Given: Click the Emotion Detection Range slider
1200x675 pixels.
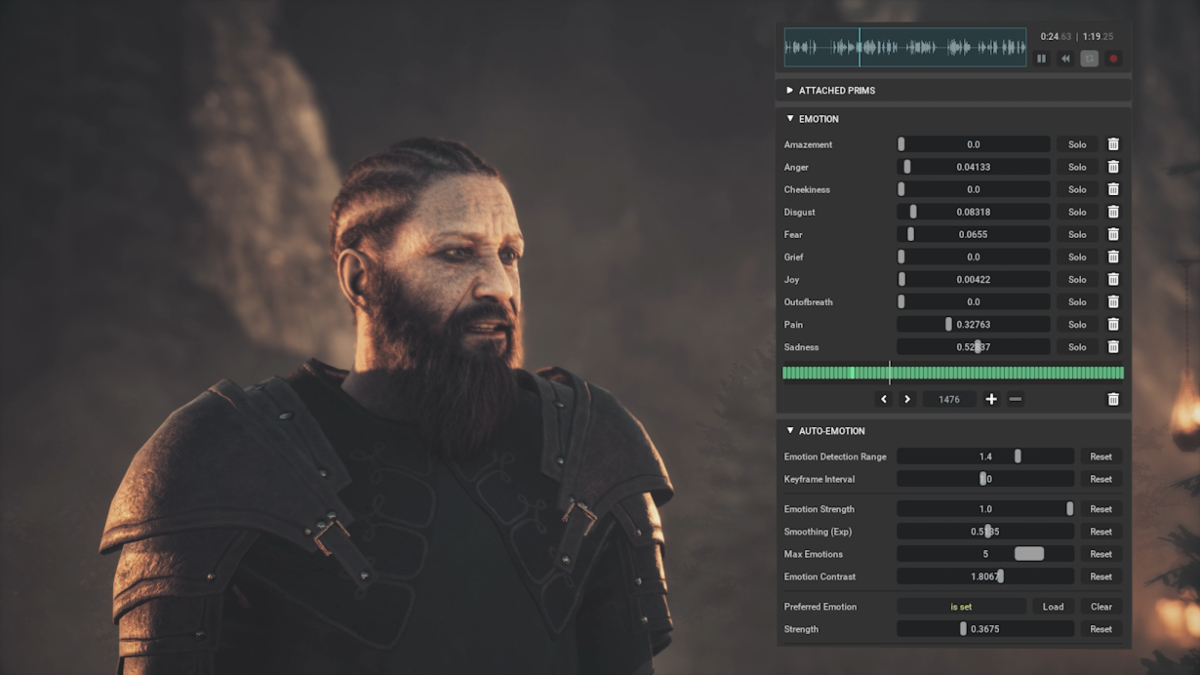Looking at the screenshot, I should point(985,457).
